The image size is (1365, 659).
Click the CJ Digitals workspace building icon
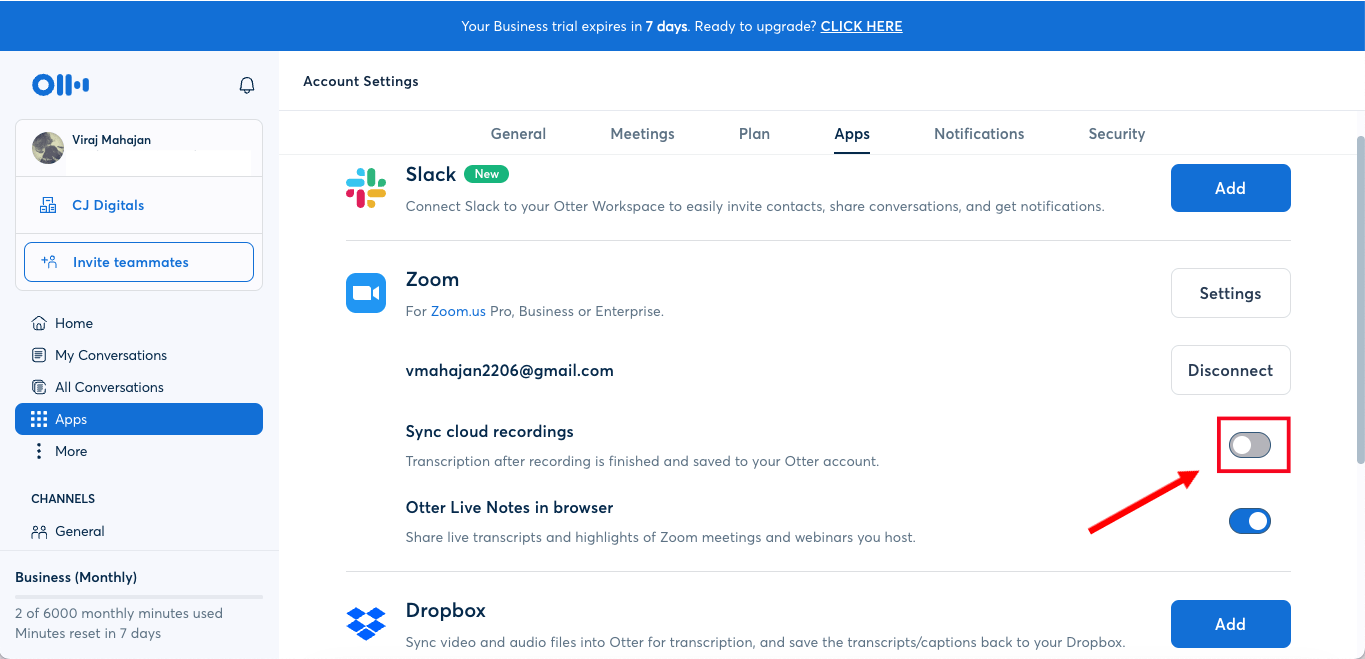click(48, 205)
